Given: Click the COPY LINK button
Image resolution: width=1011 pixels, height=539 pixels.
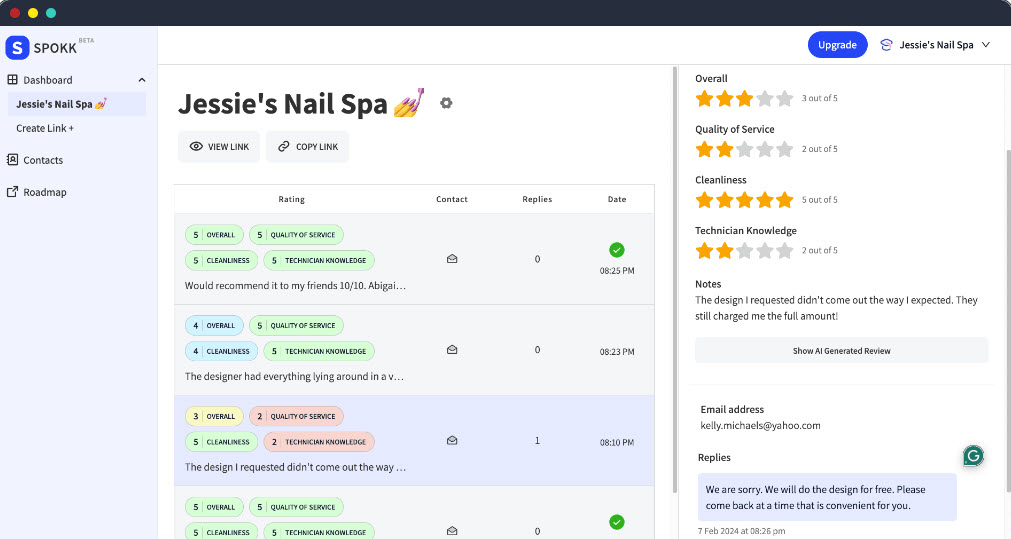Looking at the screenshot, I should pyautogui.click(x=308, y=147).
